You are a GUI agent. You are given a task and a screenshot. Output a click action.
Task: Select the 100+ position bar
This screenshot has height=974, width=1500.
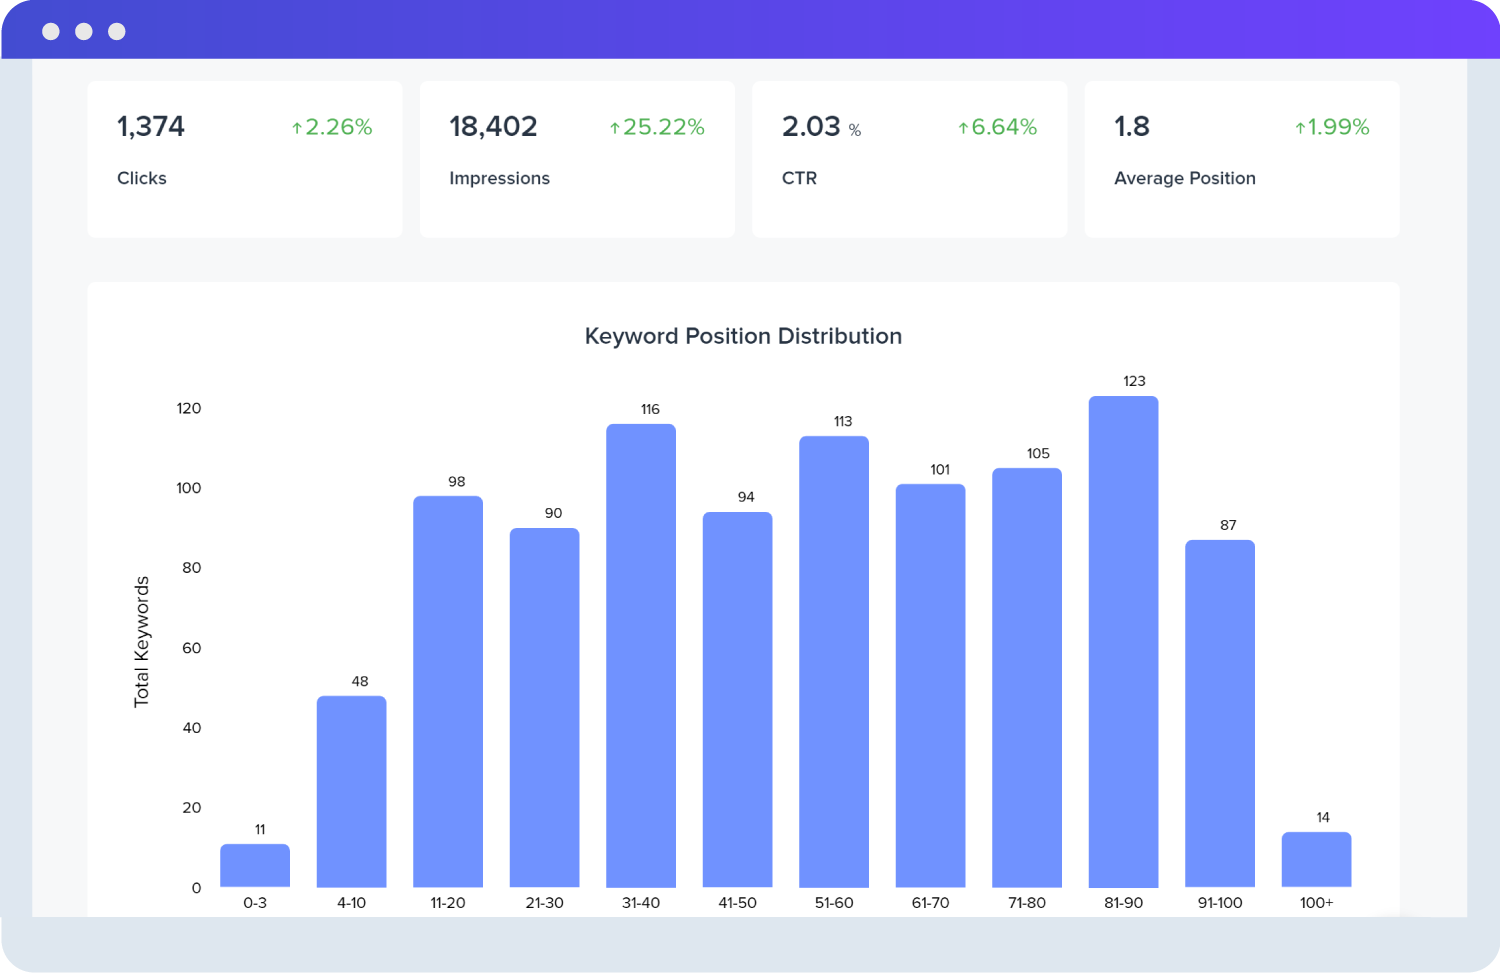[1317, 860]
